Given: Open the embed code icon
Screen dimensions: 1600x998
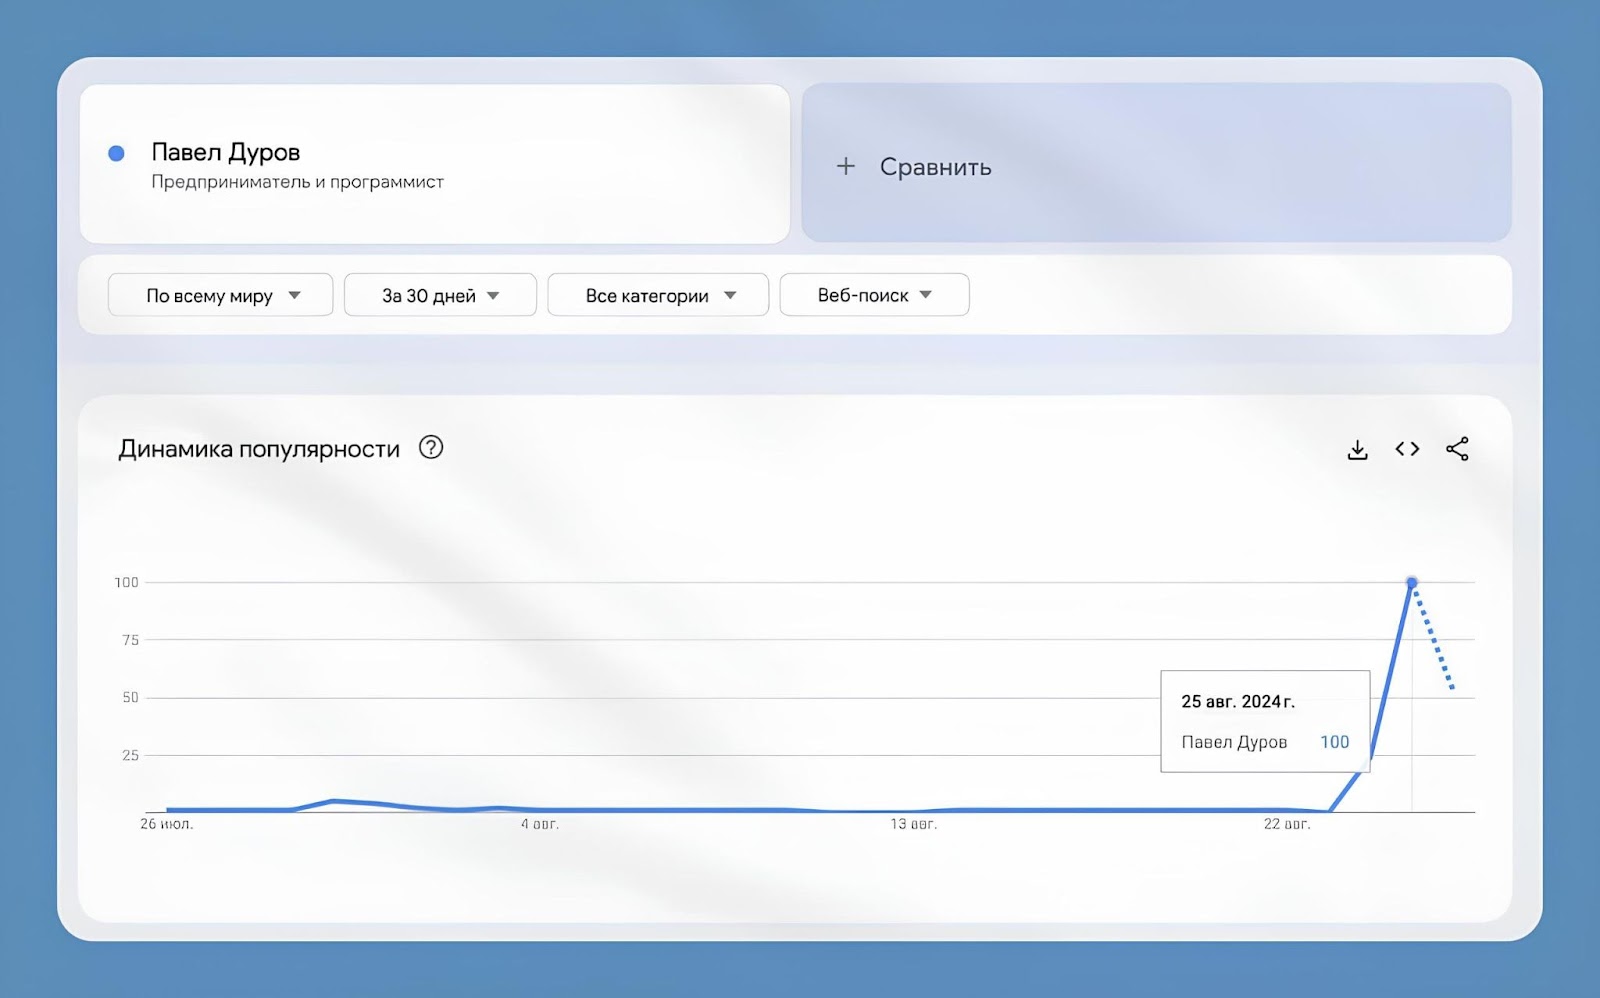Looking at the screenshot, I should (x=1407, y=449).
